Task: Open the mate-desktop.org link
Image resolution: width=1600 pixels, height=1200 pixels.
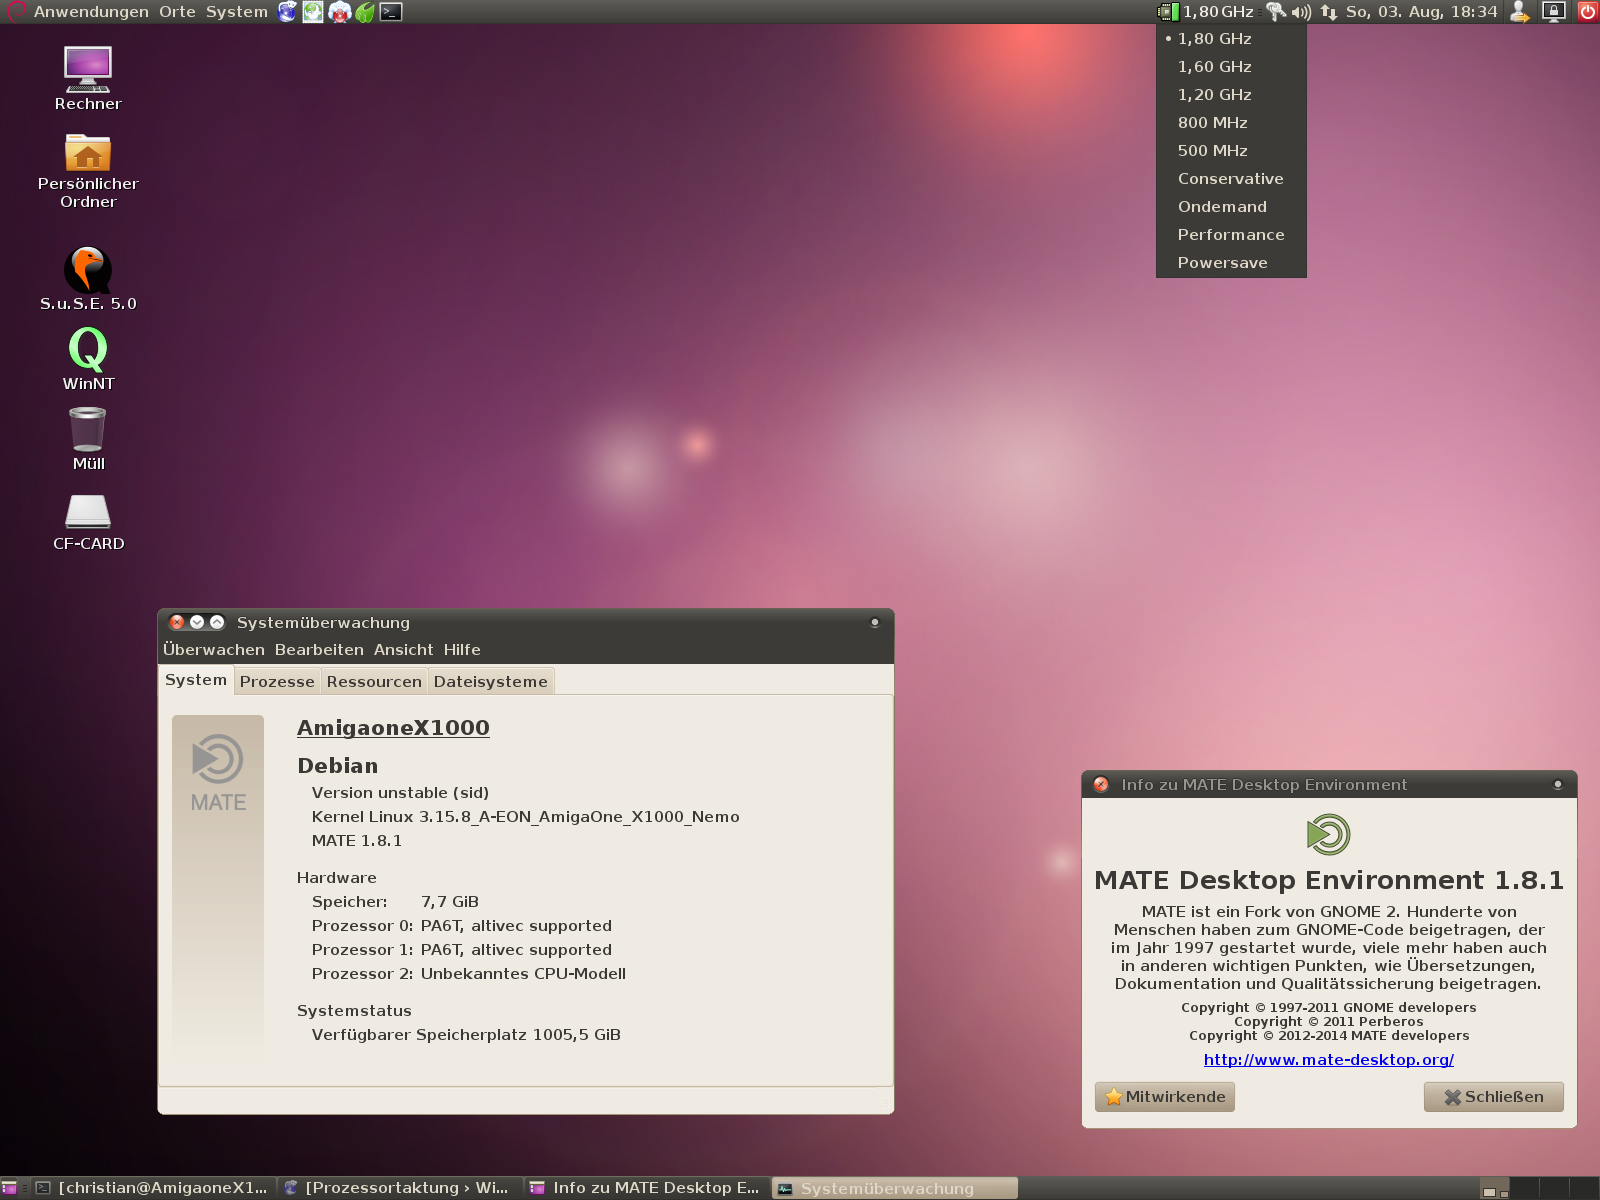Action: 1328,1060
